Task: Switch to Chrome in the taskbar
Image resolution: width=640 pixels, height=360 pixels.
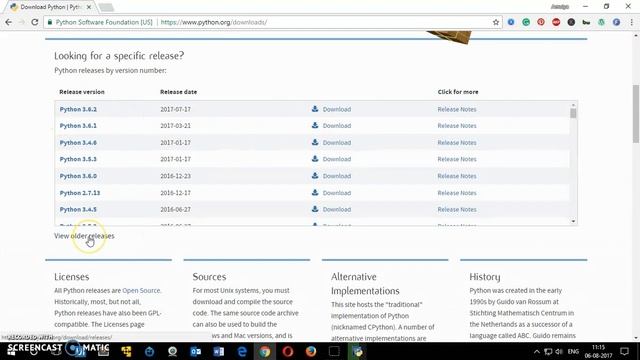Action: (265, 351)
